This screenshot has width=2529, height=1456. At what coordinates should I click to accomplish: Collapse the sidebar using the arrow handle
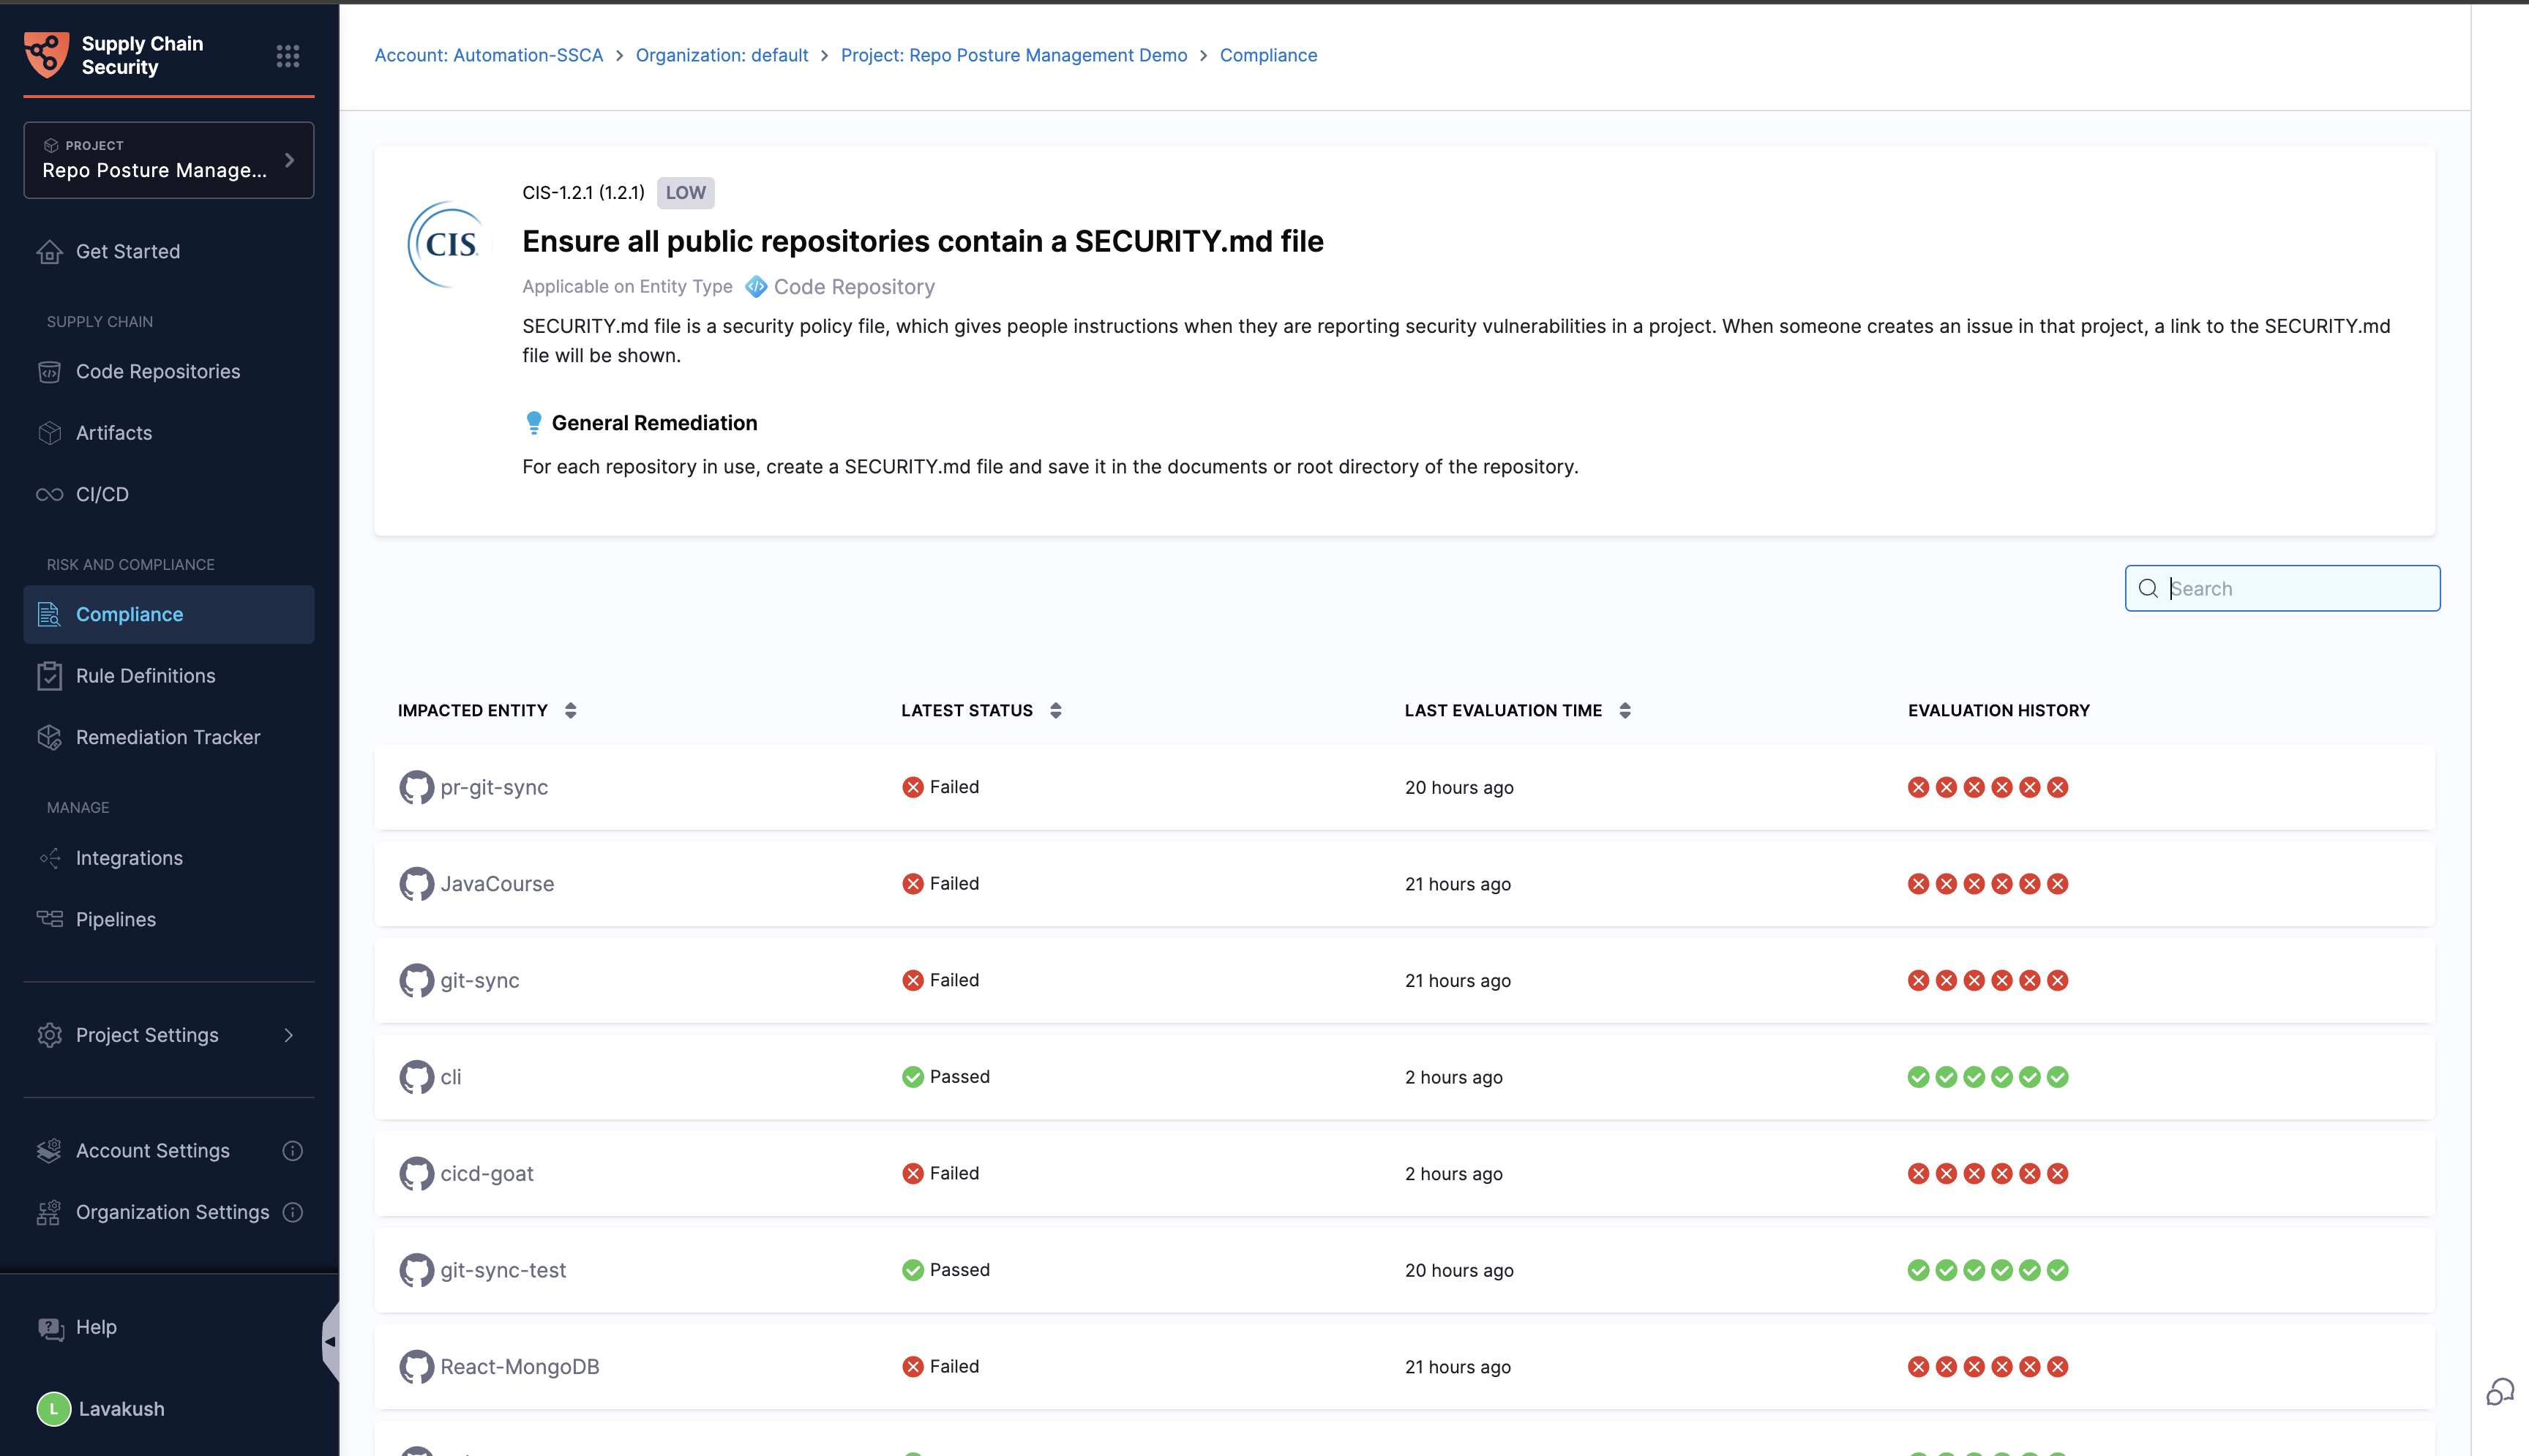point(330,1342)
